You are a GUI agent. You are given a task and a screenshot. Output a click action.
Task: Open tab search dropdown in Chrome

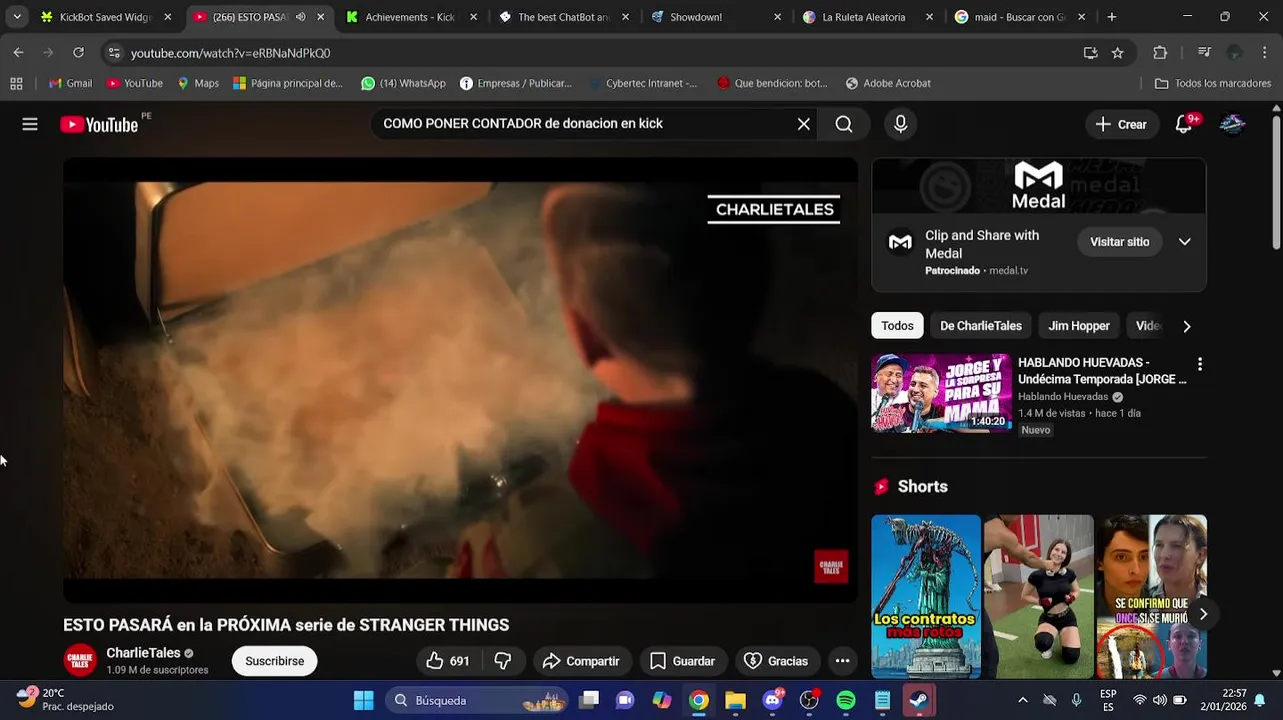pos(16,17)
